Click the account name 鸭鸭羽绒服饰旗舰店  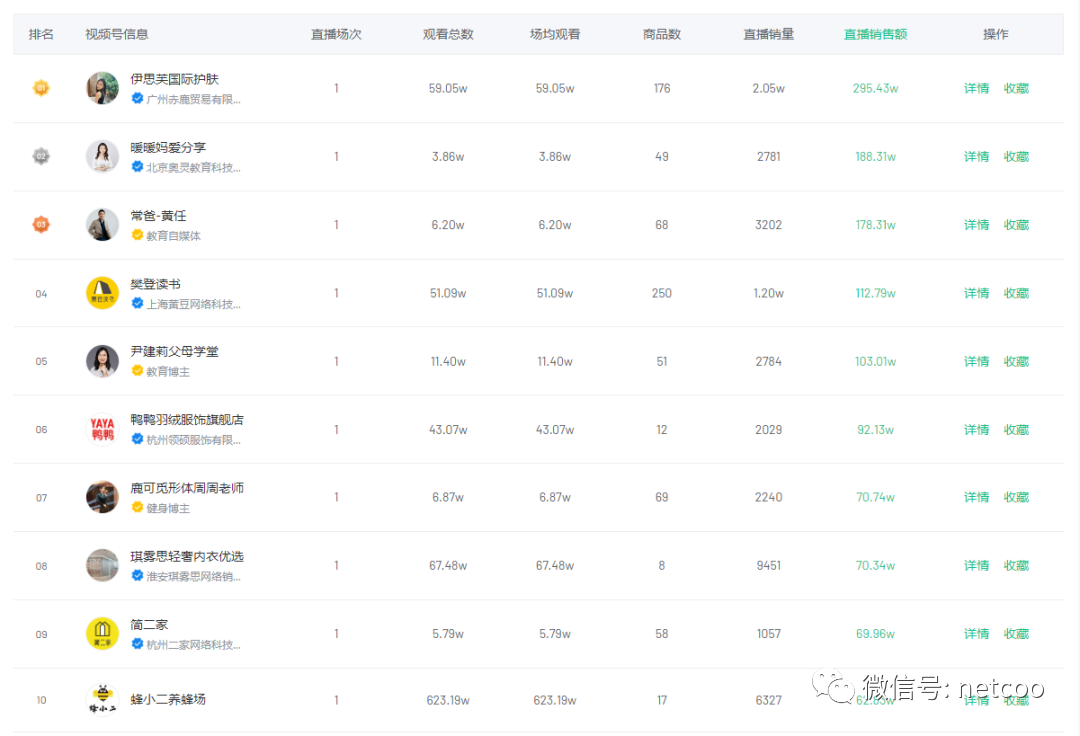pyautogui.click(x=187, y=419)
